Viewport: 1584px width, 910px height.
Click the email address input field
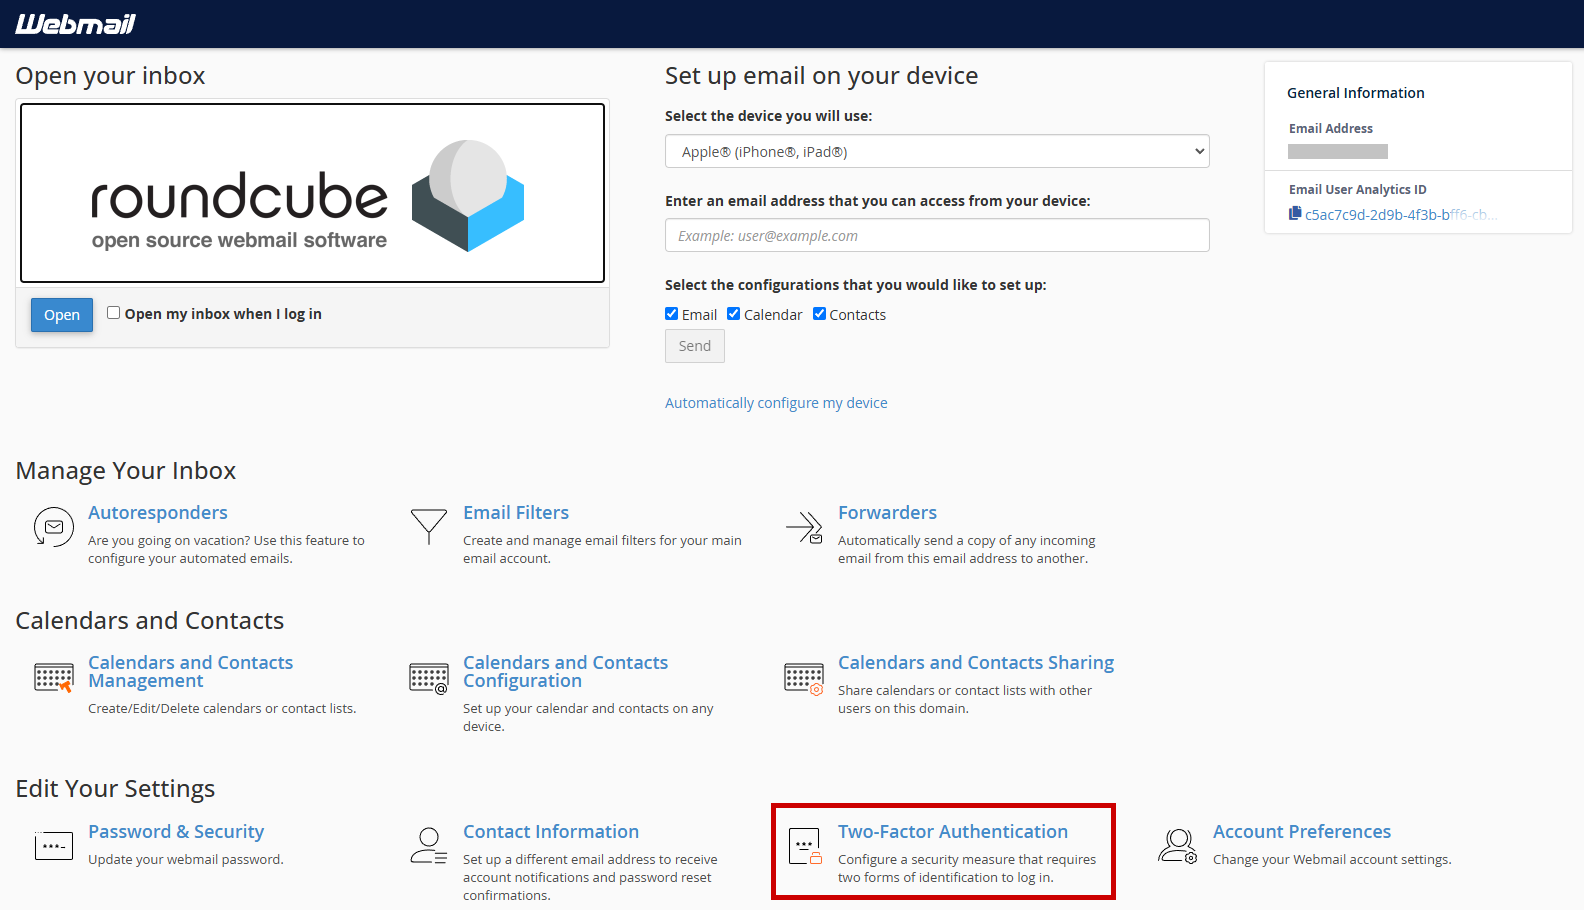click(x=937, y=236)
